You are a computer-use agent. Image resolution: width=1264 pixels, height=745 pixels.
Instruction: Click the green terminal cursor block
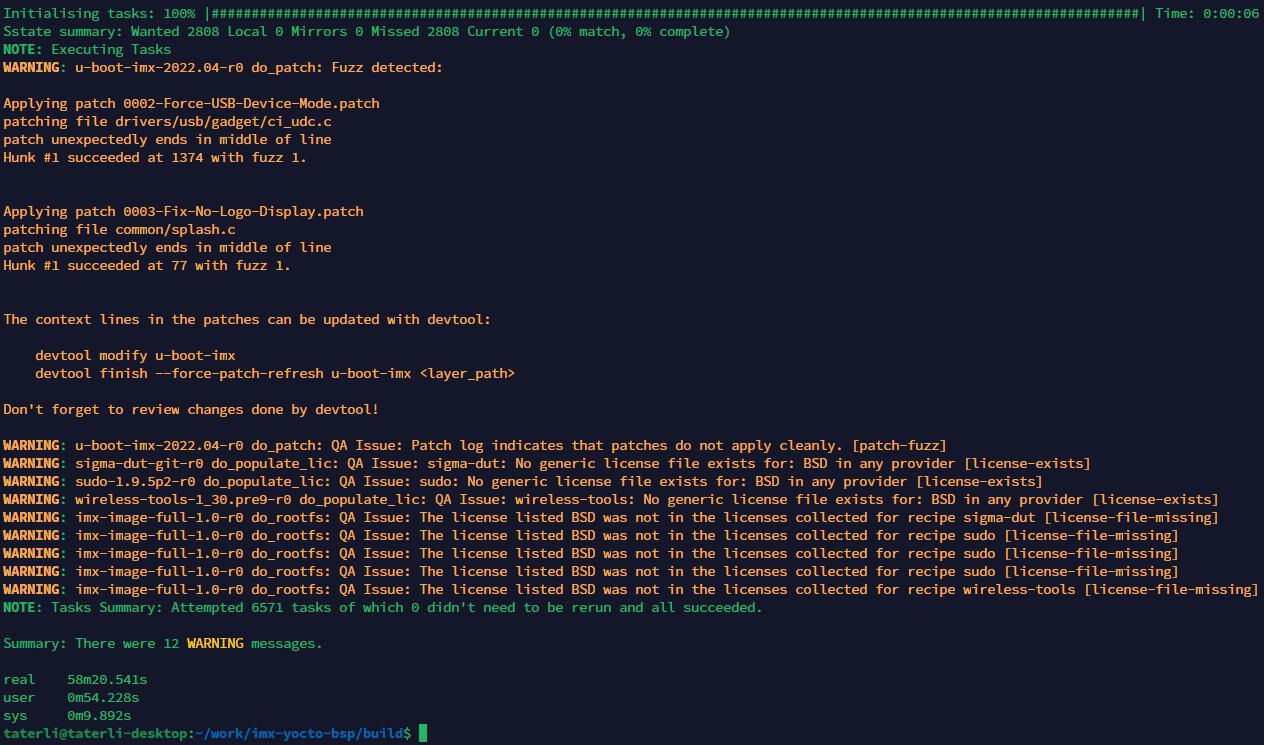423,733
